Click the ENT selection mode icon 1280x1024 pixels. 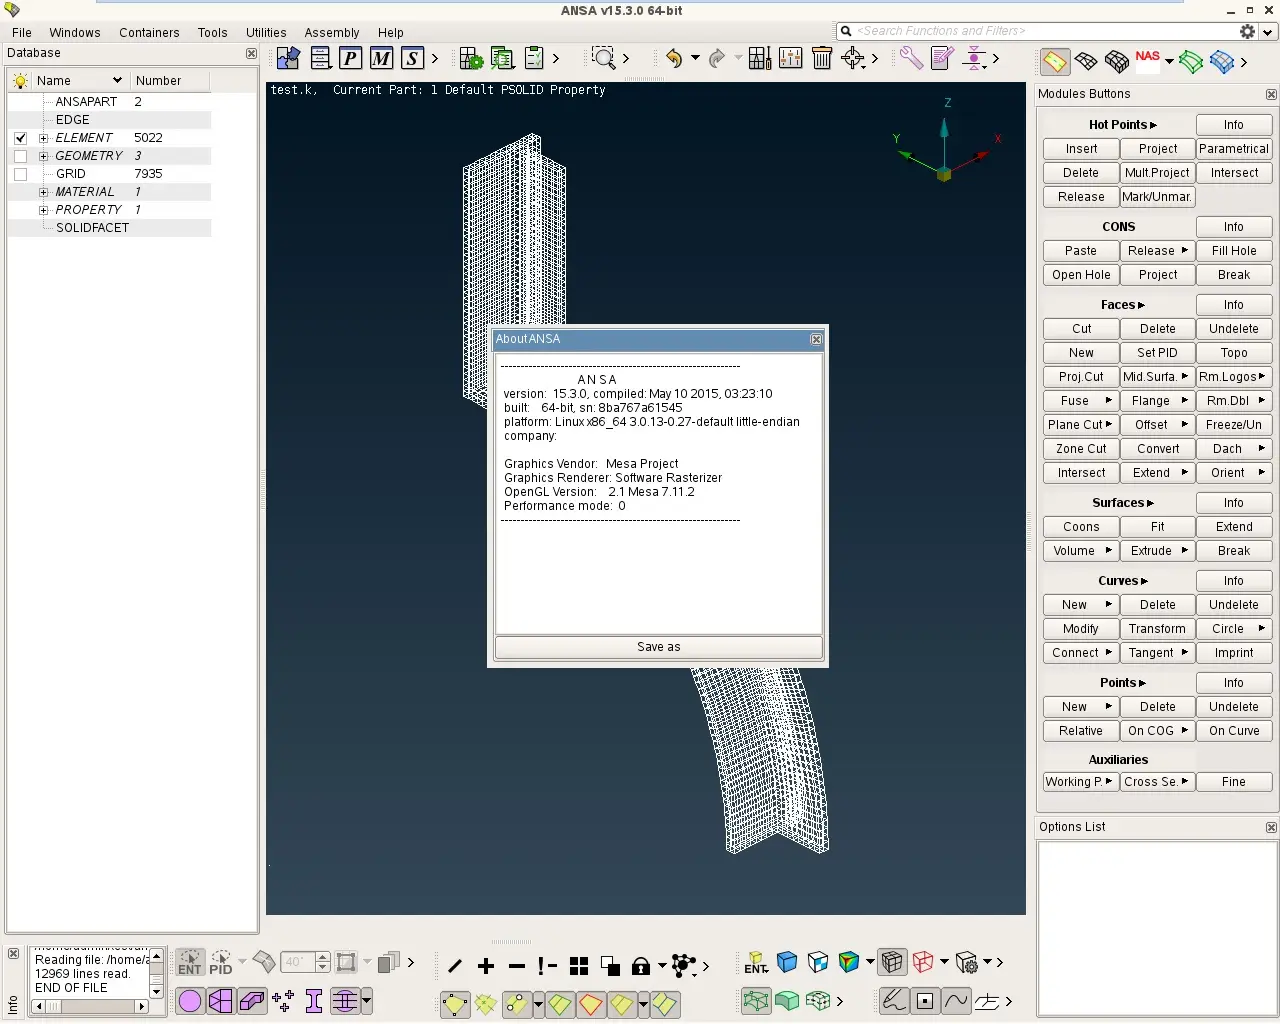click(190, 962)
